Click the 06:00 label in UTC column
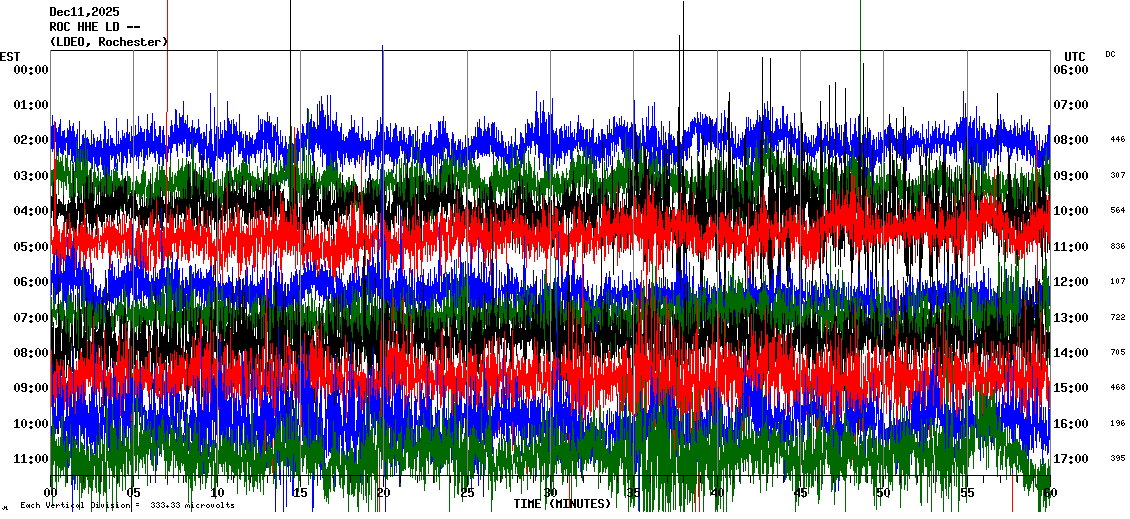This screenshot has height=519, width=1130. pyautogui.click(x=1071, y=69)
